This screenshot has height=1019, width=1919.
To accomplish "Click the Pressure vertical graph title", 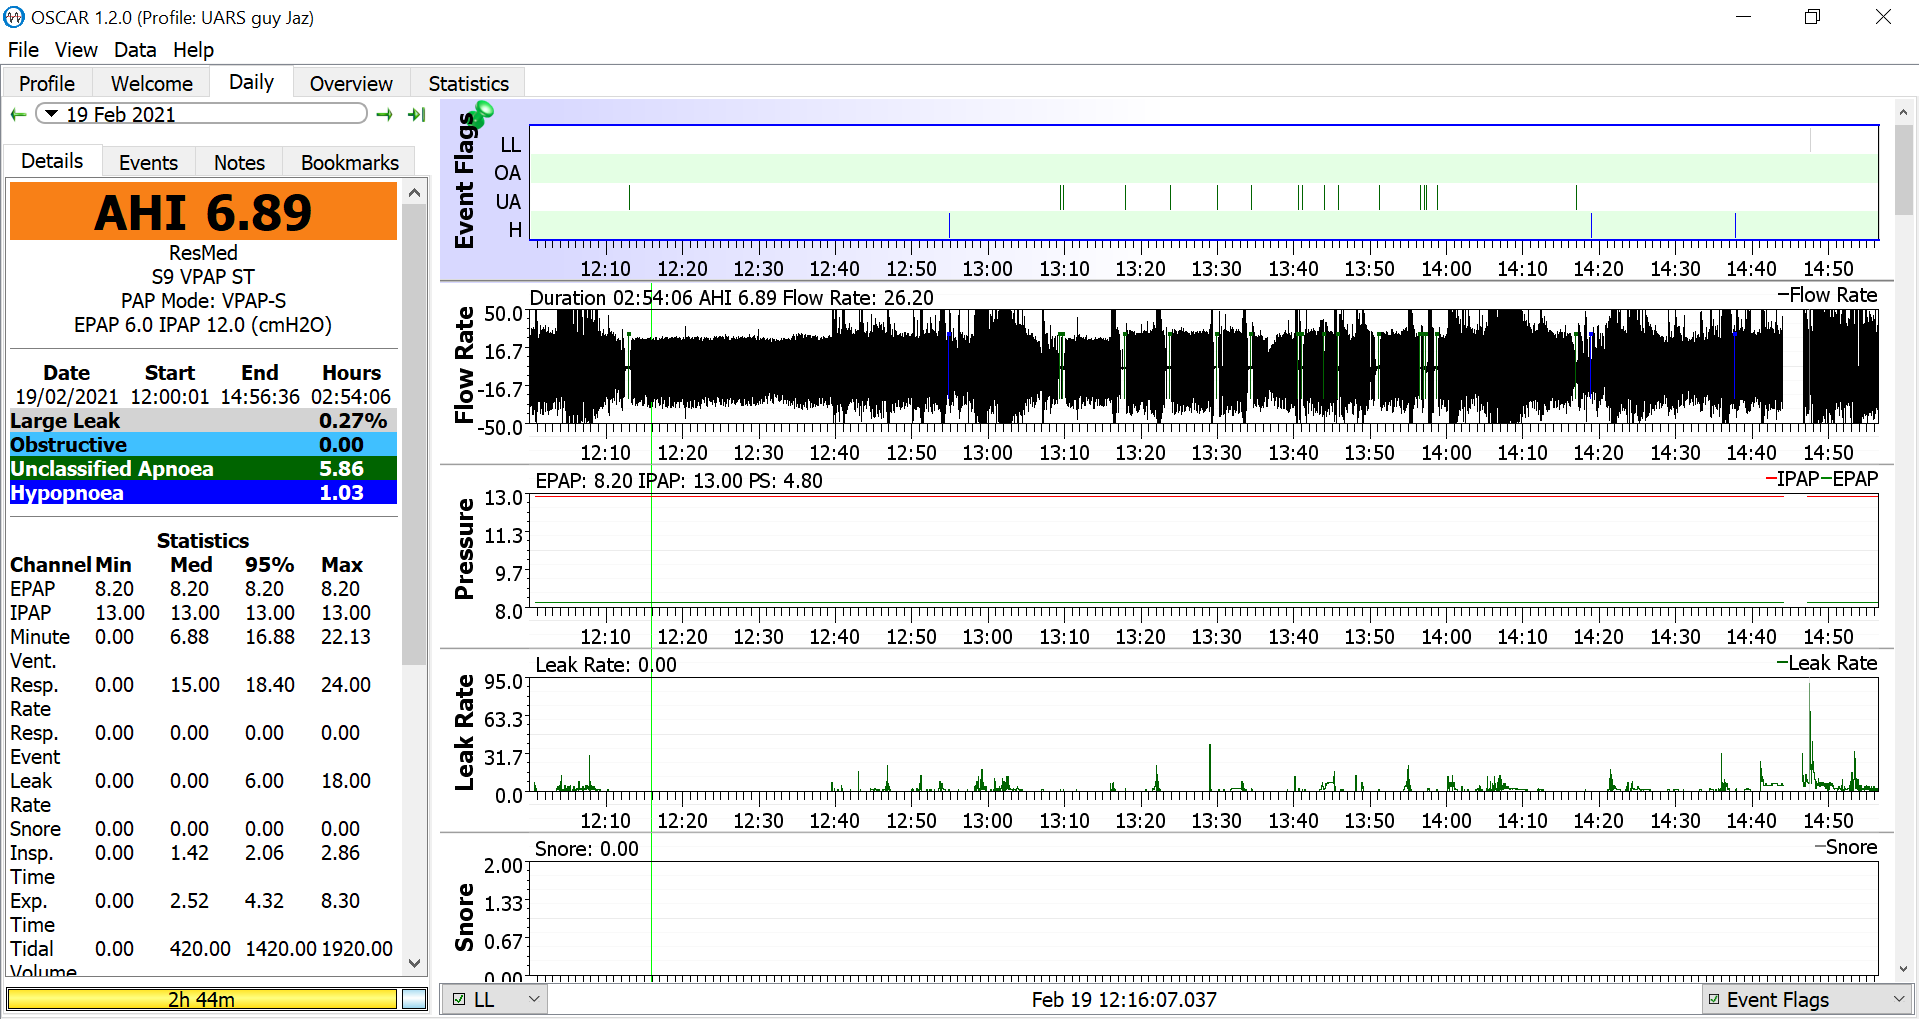I will pyautogui.click(x=465, y=548).
